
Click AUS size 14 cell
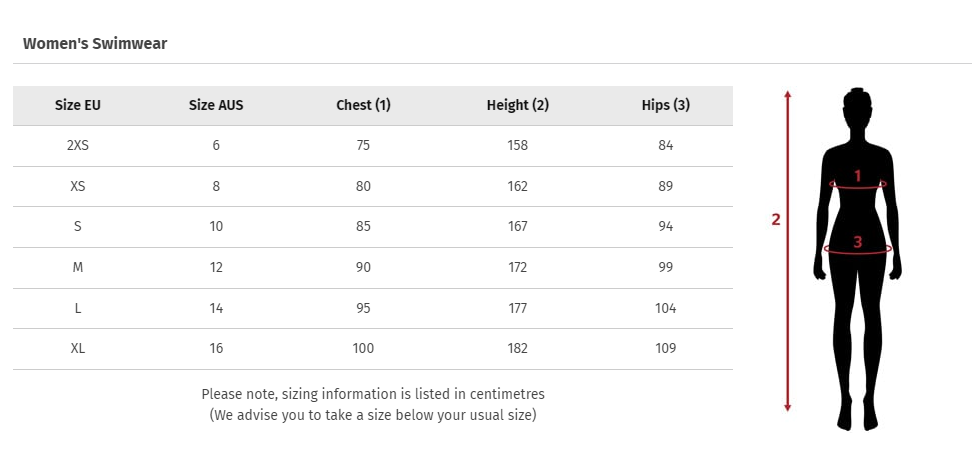(x=216, y=308)
